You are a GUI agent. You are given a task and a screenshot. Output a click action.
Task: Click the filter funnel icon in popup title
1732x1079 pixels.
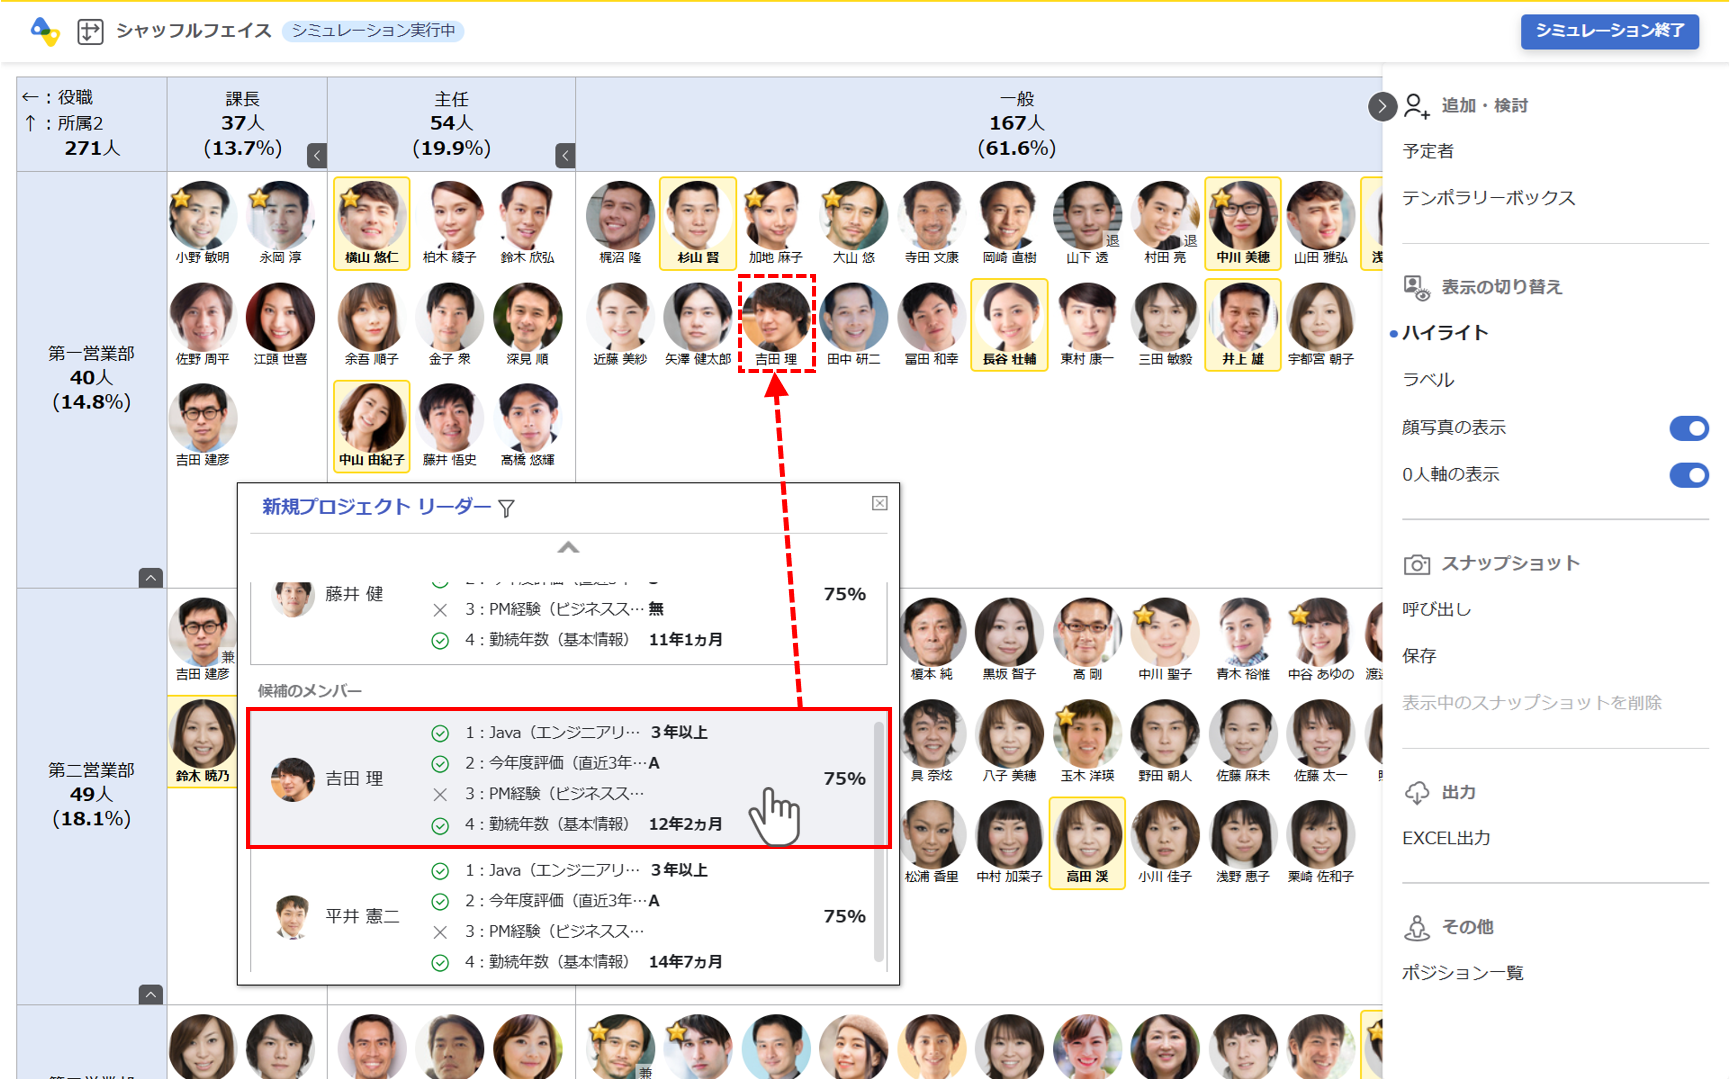pos(507,509)
